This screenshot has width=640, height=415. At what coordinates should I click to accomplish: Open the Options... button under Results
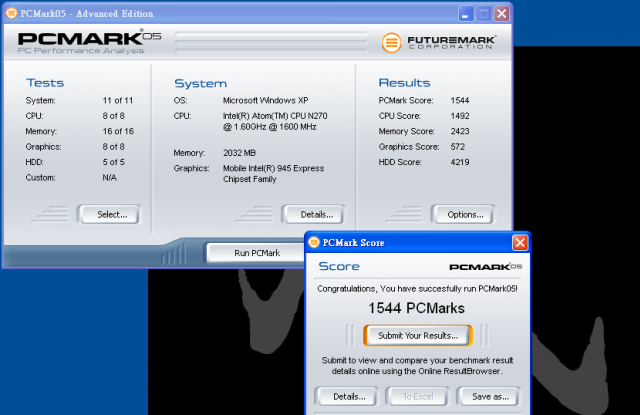462,214
